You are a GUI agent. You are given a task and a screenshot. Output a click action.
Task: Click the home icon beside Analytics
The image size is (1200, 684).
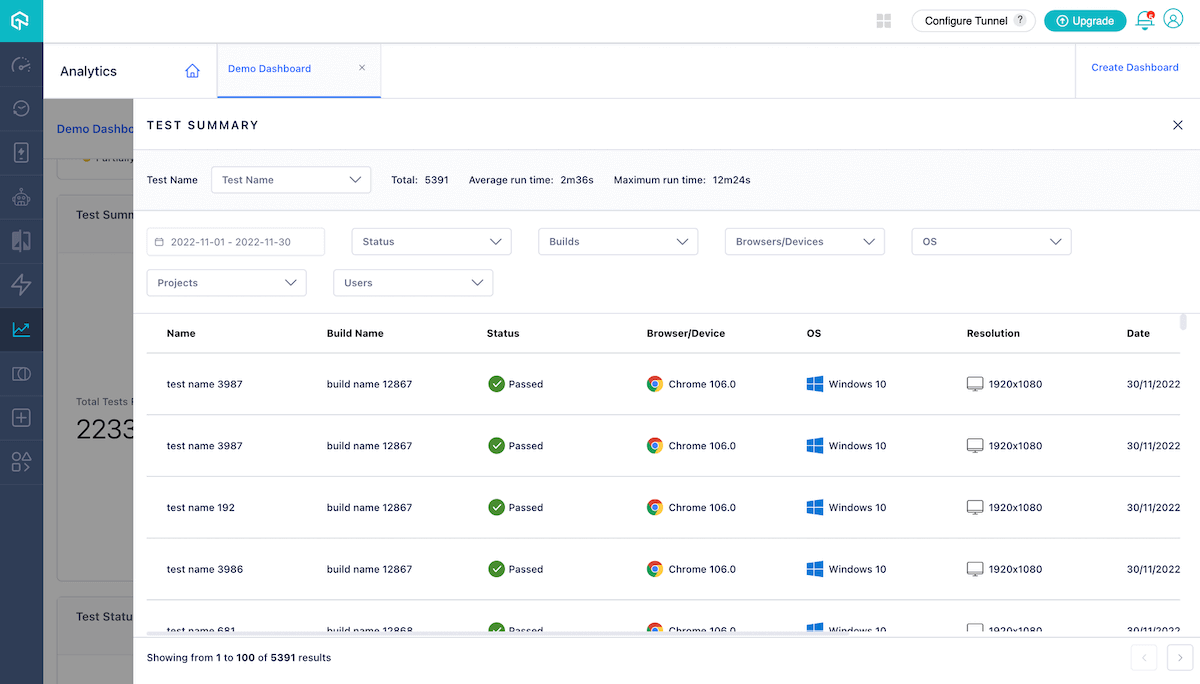pyautogui.click(x=192, y=71)
